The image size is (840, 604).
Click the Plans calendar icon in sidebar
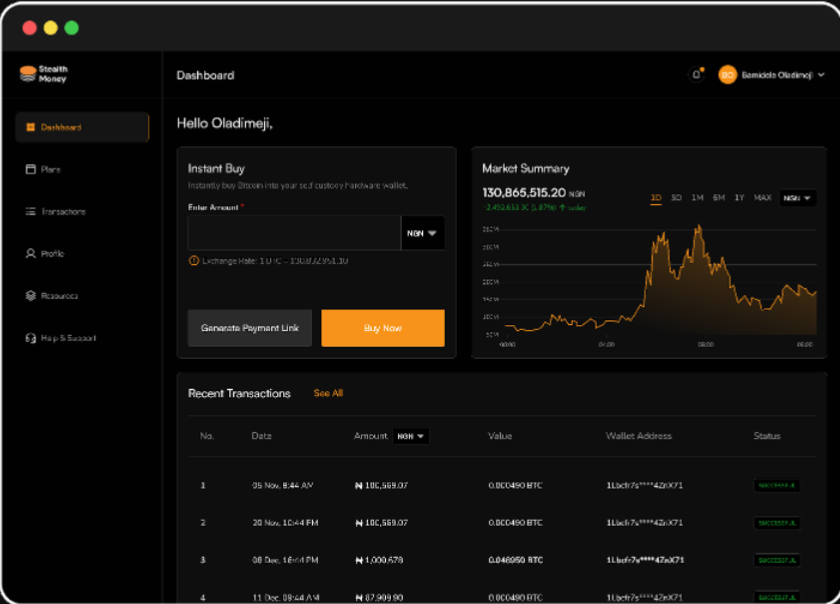[30, 170]
